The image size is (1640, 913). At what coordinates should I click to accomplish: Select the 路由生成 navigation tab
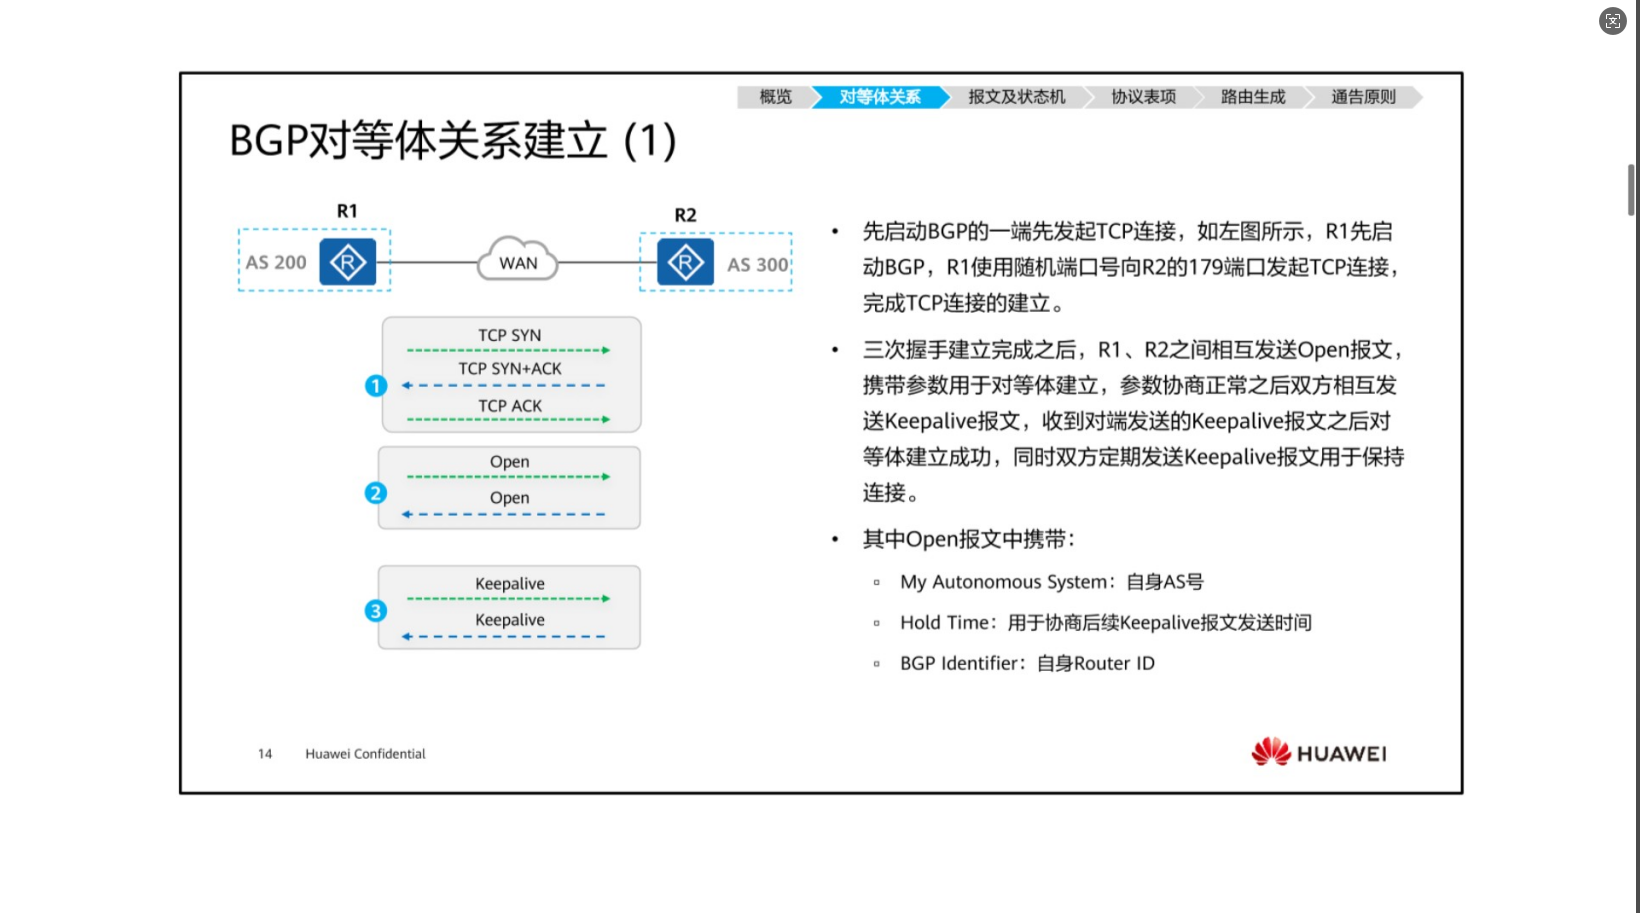[x=1252, y=97]
